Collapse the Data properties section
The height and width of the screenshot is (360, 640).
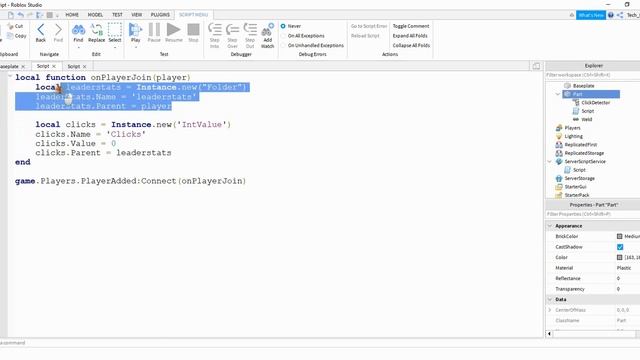click(550, 299)
